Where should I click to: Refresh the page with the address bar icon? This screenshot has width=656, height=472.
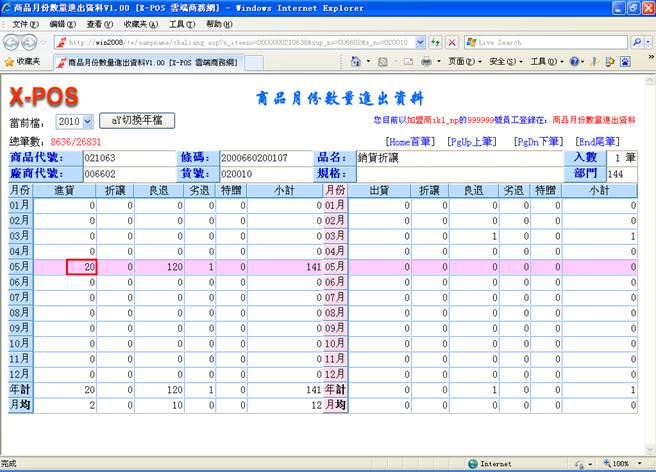(436, 42)
